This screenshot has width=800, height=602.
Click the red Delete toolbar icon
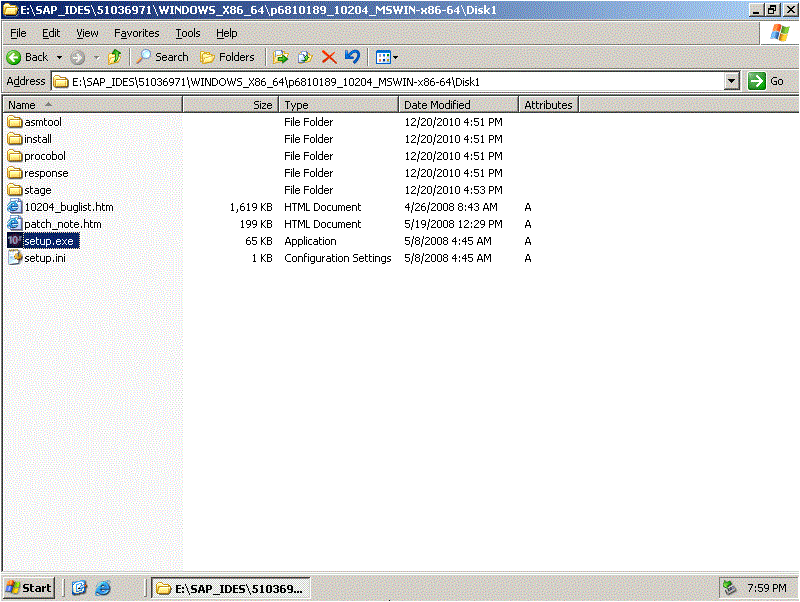[x=329, y=57]
